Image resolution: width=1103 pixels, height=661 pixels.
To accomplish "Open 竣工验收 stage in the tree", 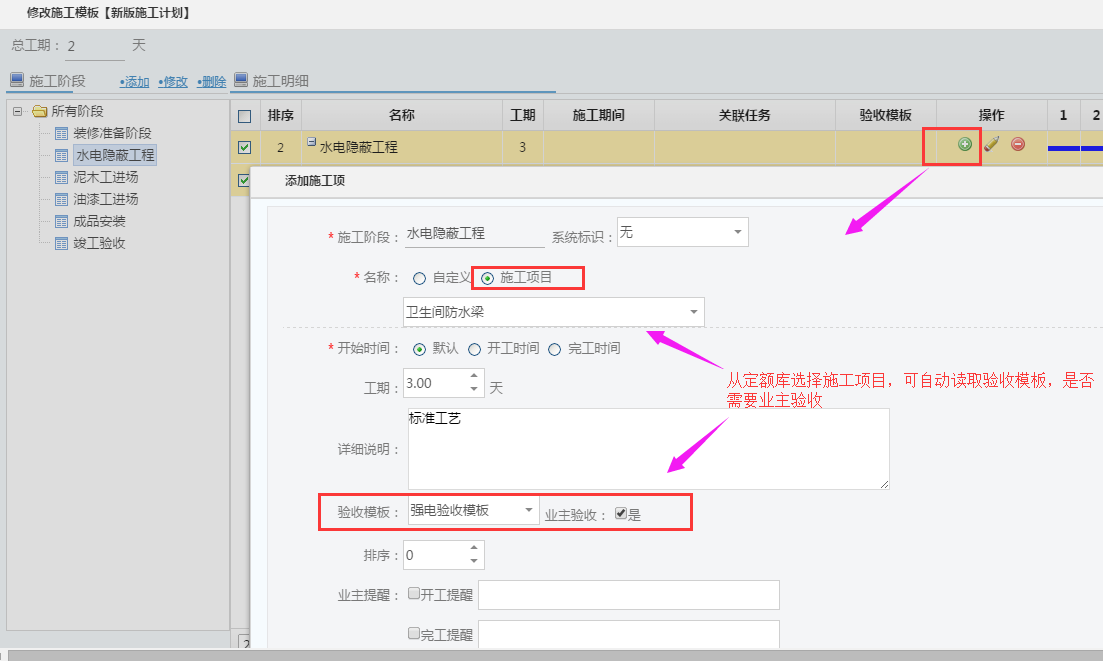I will [98, 243].
